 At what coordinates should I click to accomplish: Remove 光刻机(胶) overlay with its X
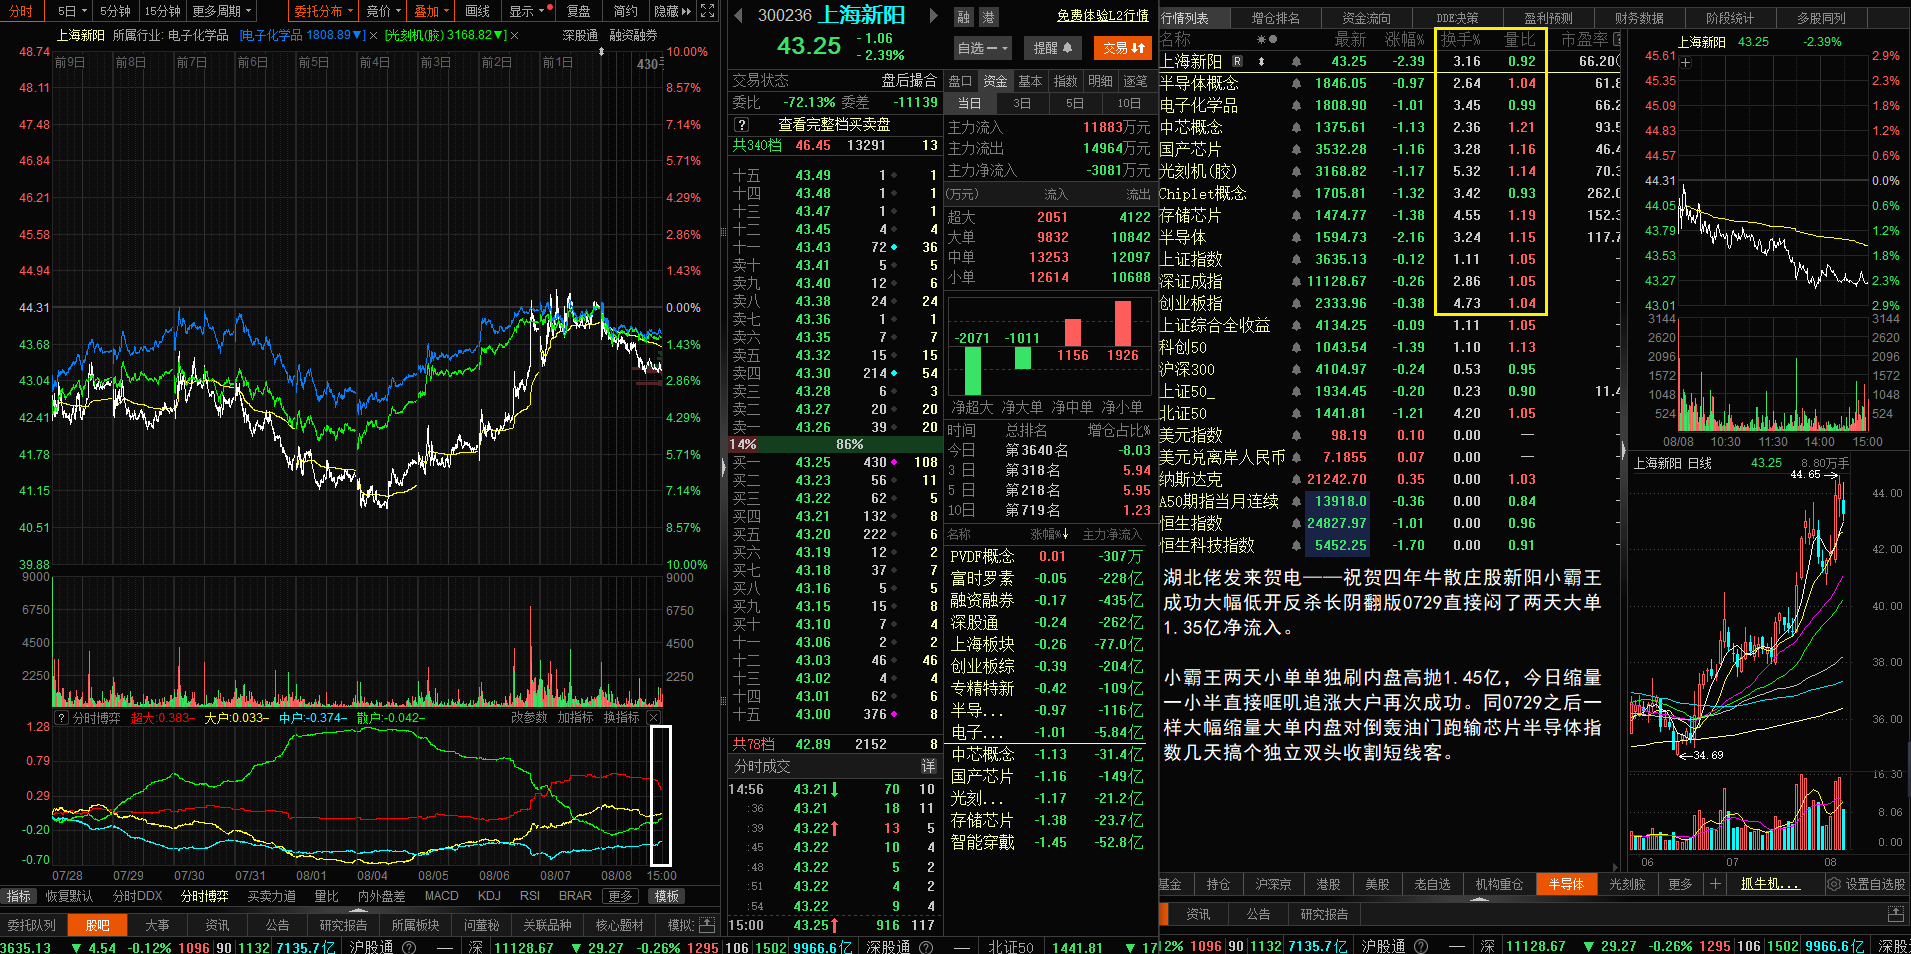click(x=514, y=35)
